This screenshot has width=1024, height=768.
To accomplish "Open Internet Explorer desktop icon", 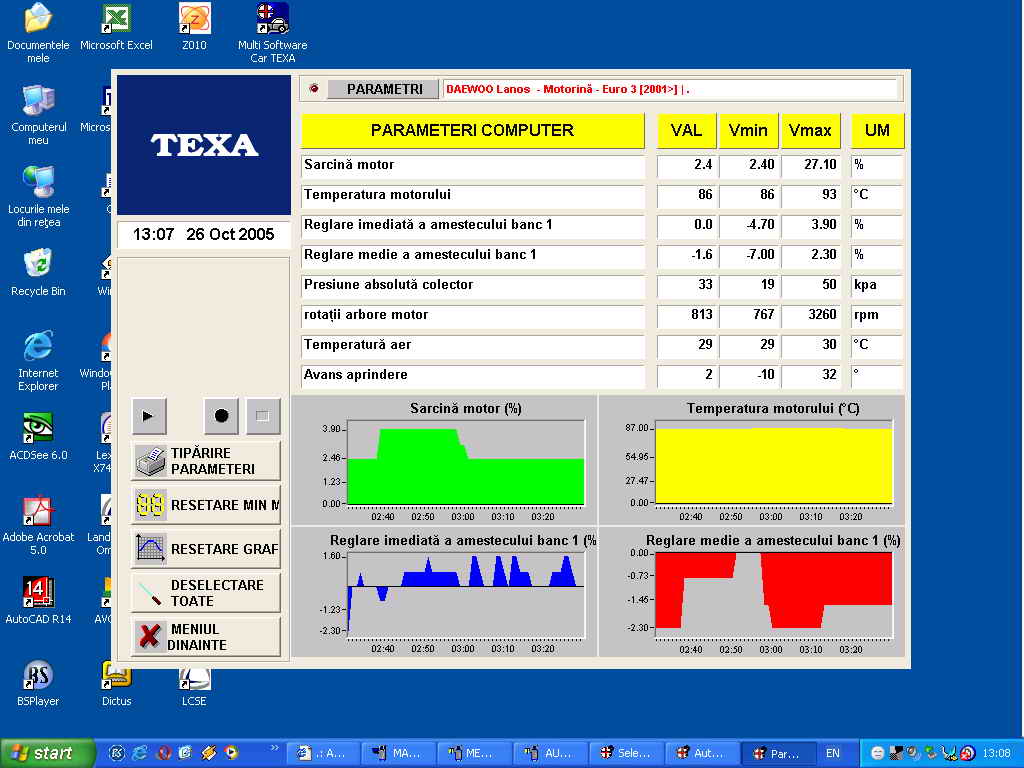I will point(38,361).
